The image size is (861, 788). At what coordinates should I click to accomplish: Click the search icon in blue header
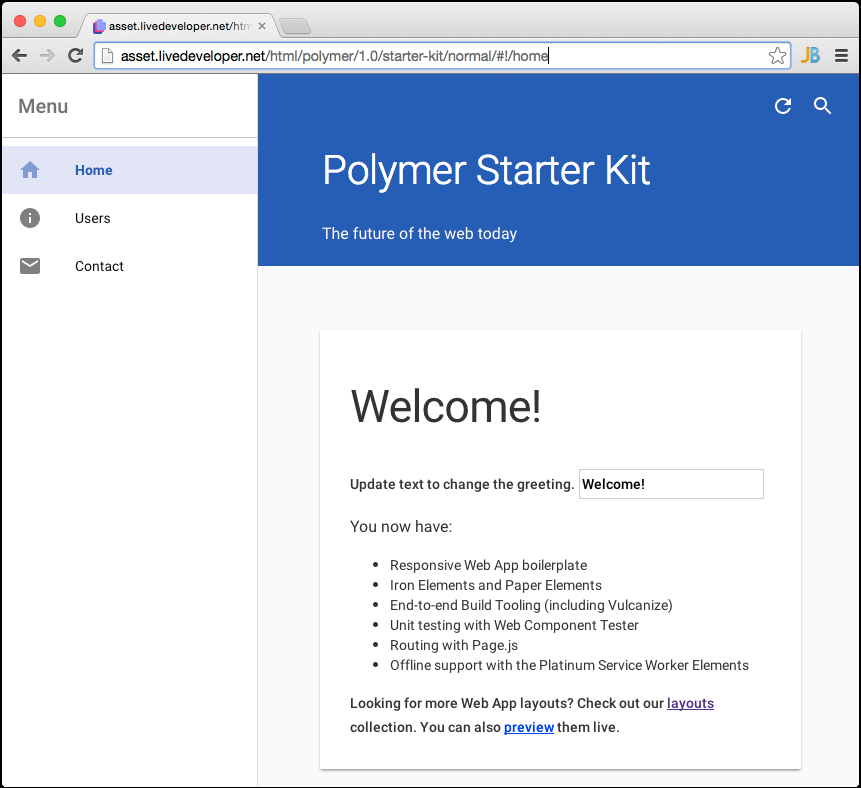[x=822, y=106]
